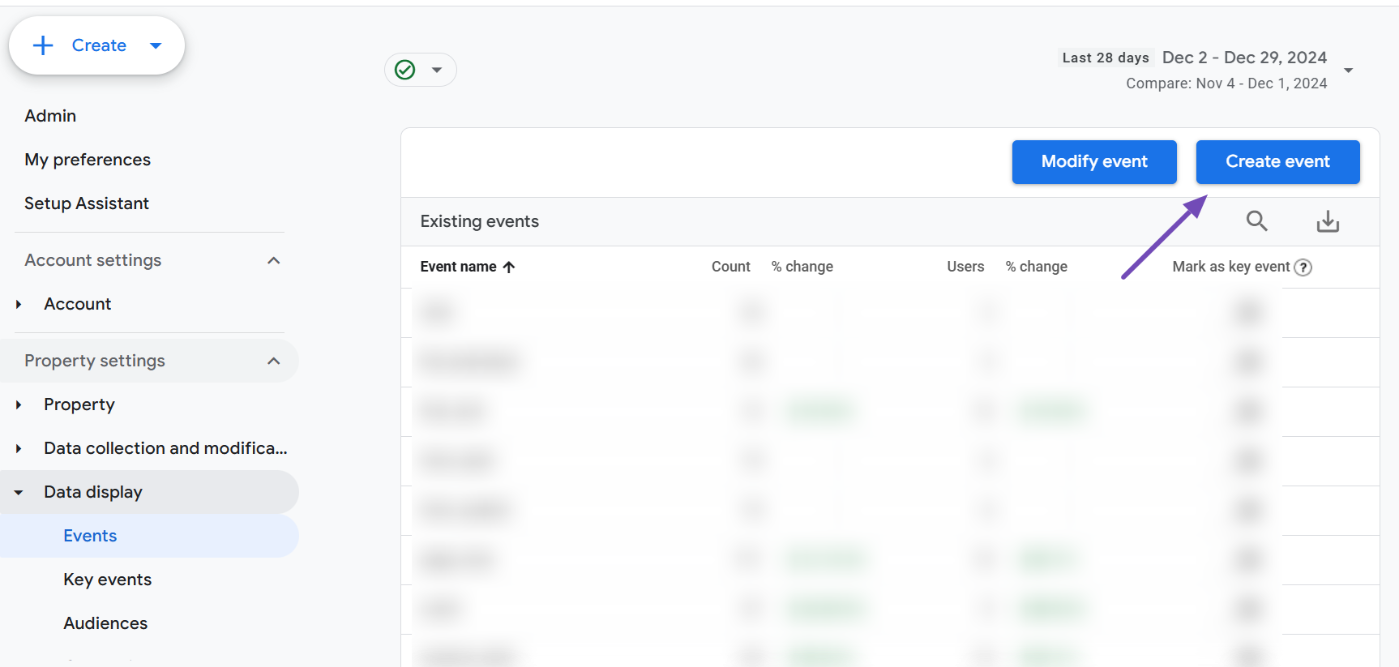Expand the Create button dropdown arrow

coord(156,45)
